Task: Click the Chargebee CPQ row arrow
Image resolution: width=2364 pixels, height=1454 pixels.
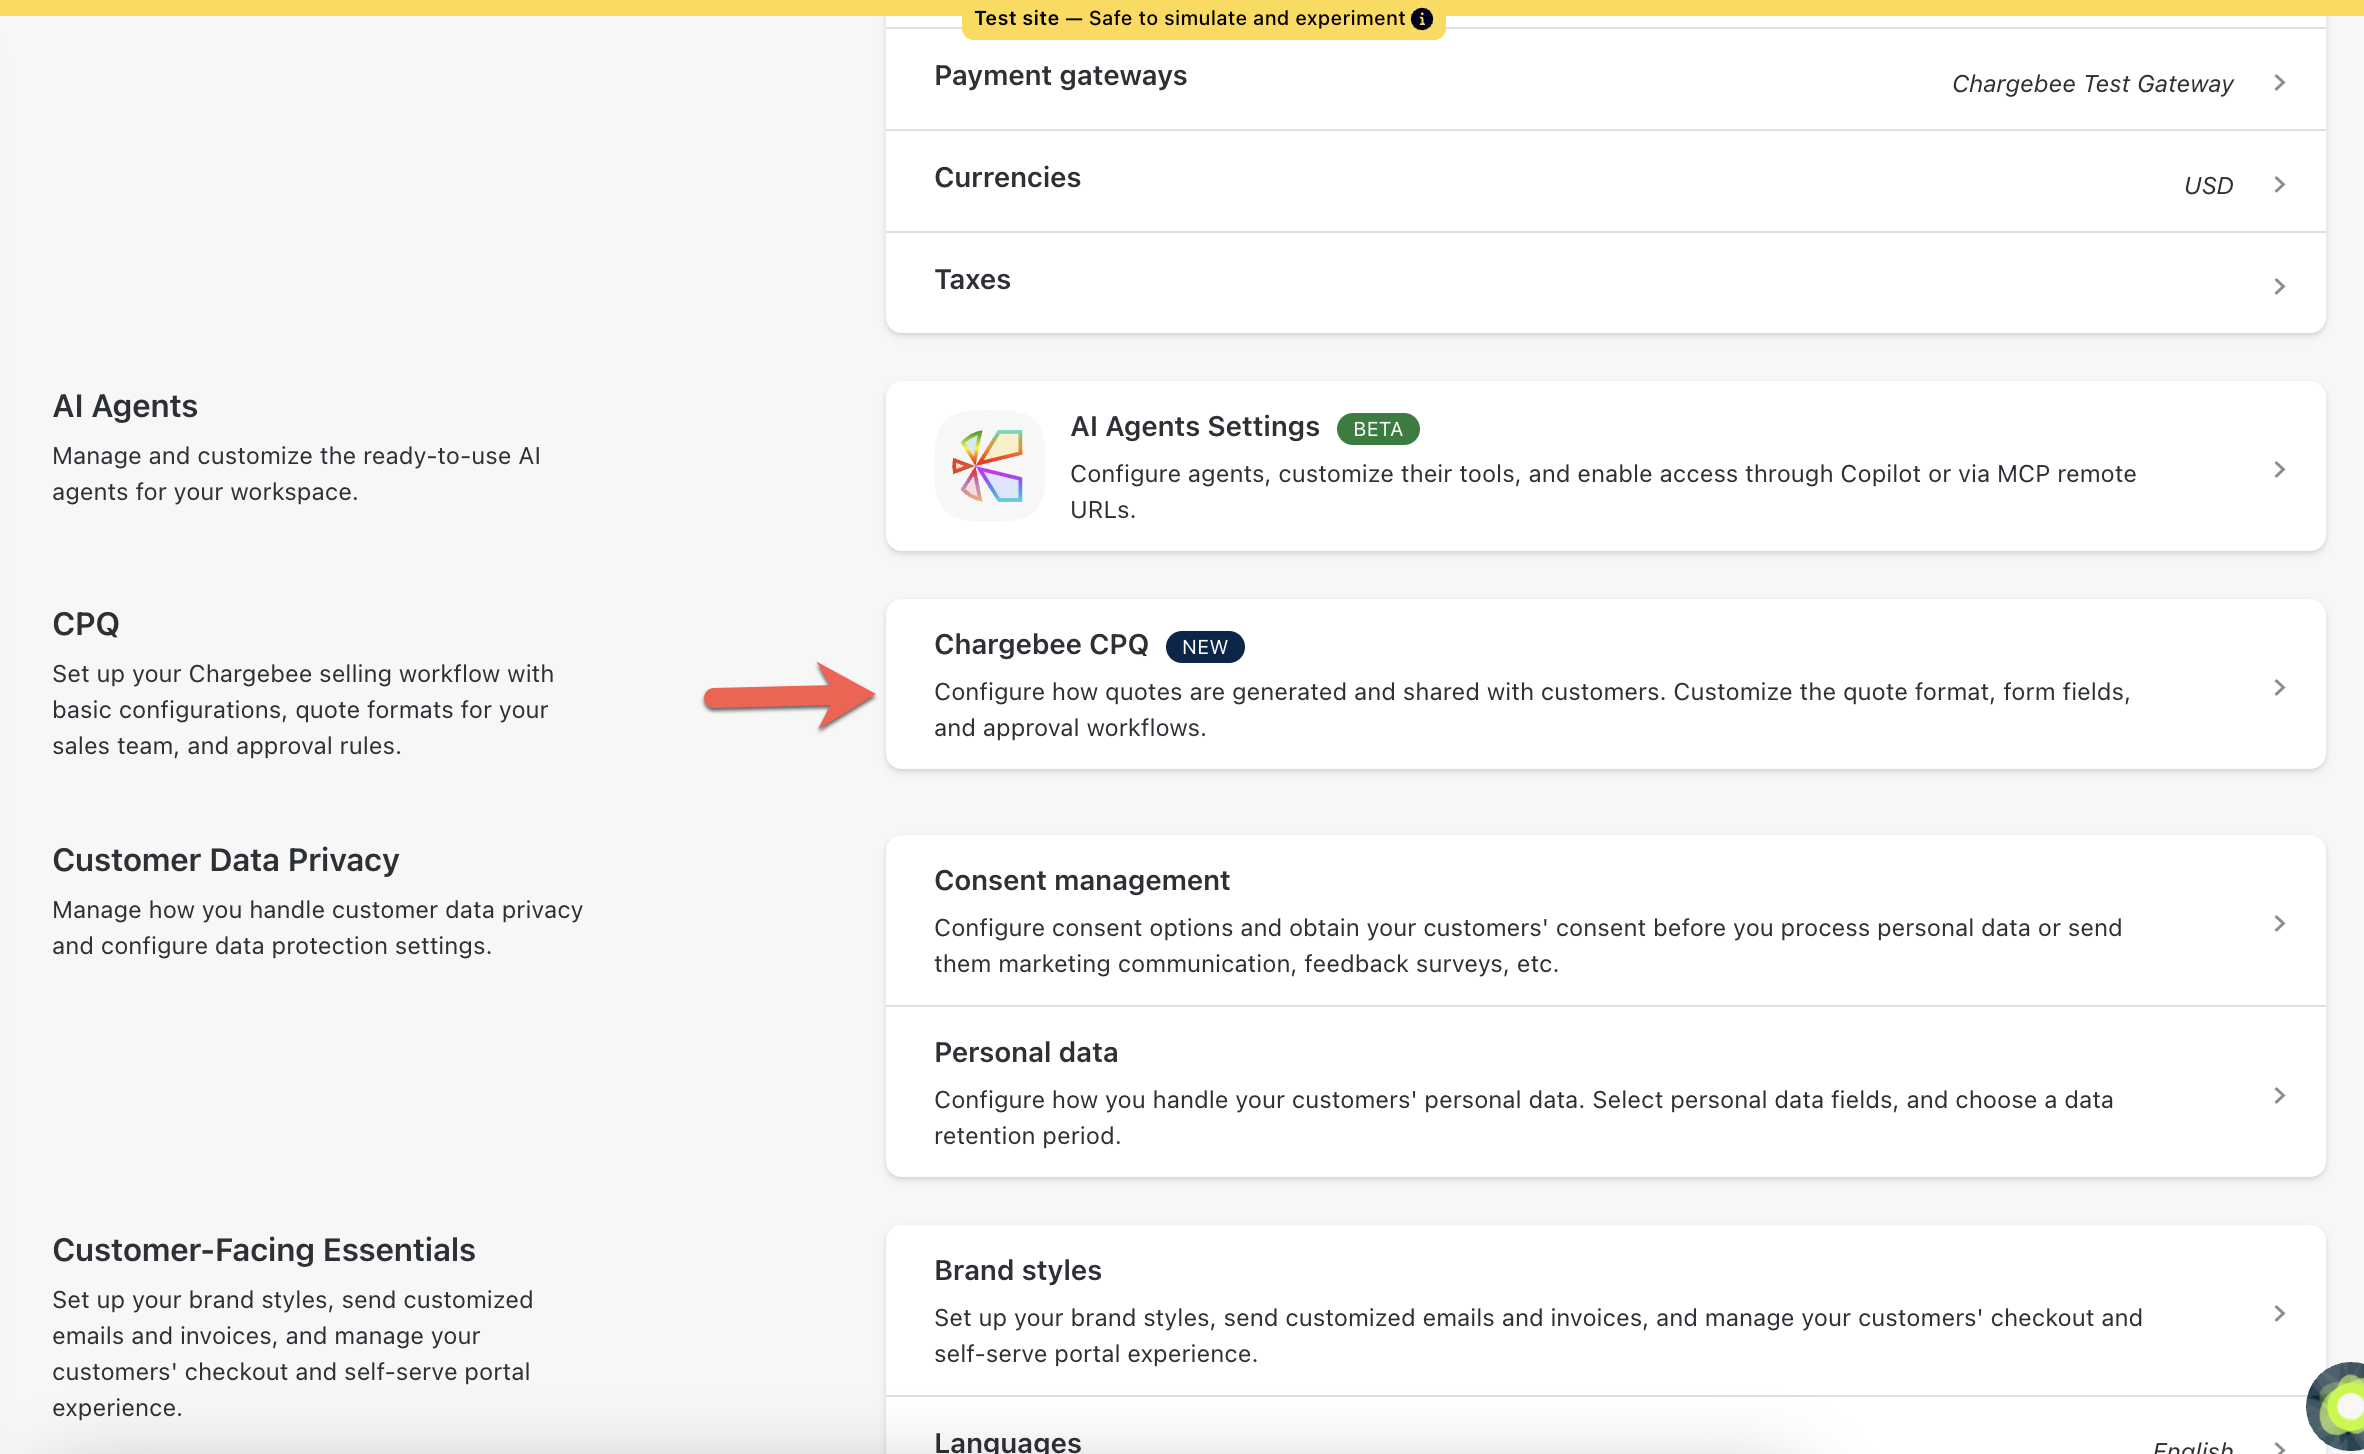Action: [x=2279, y=688]
